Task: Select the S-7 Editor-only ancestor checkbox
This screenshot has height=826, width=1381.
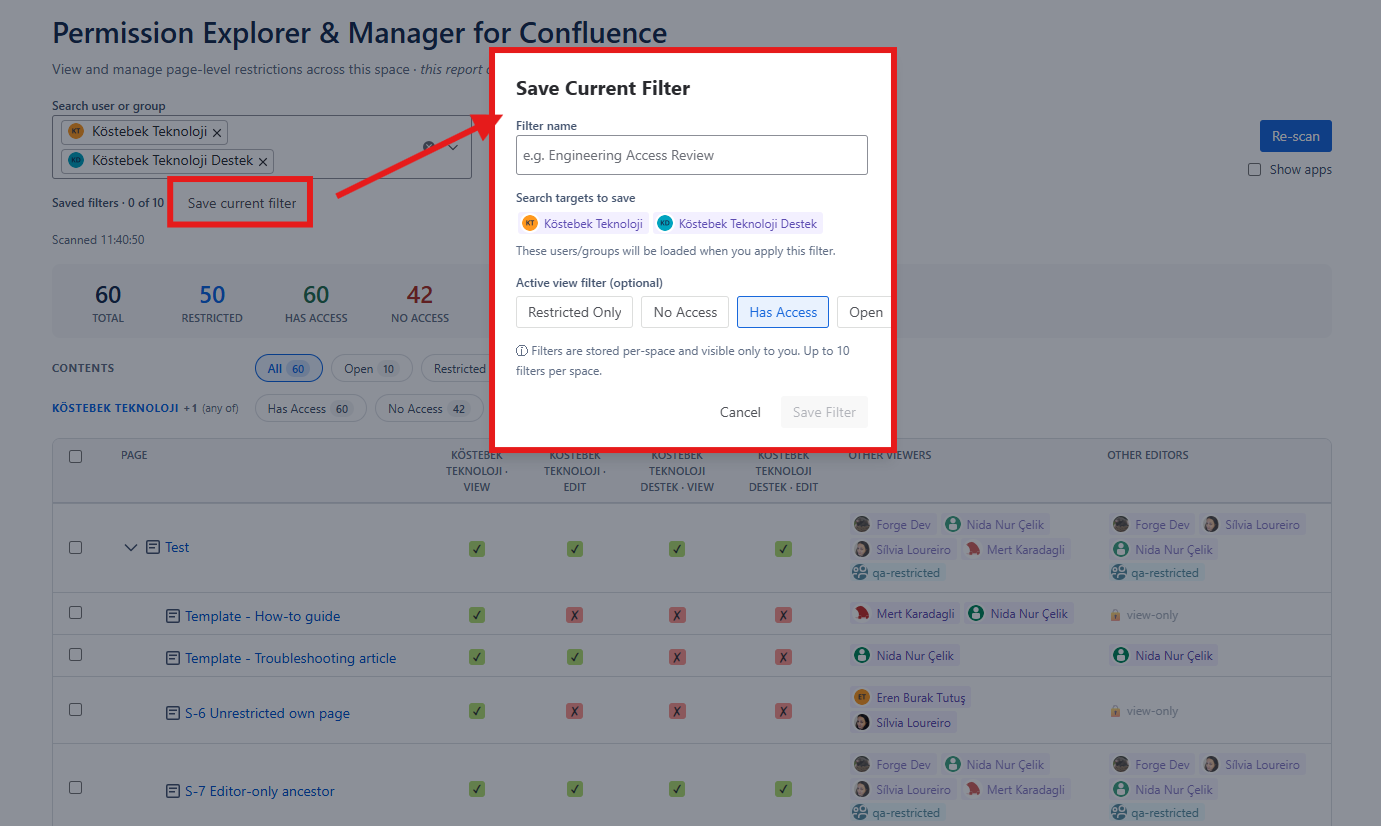Action: coord(75,787)
